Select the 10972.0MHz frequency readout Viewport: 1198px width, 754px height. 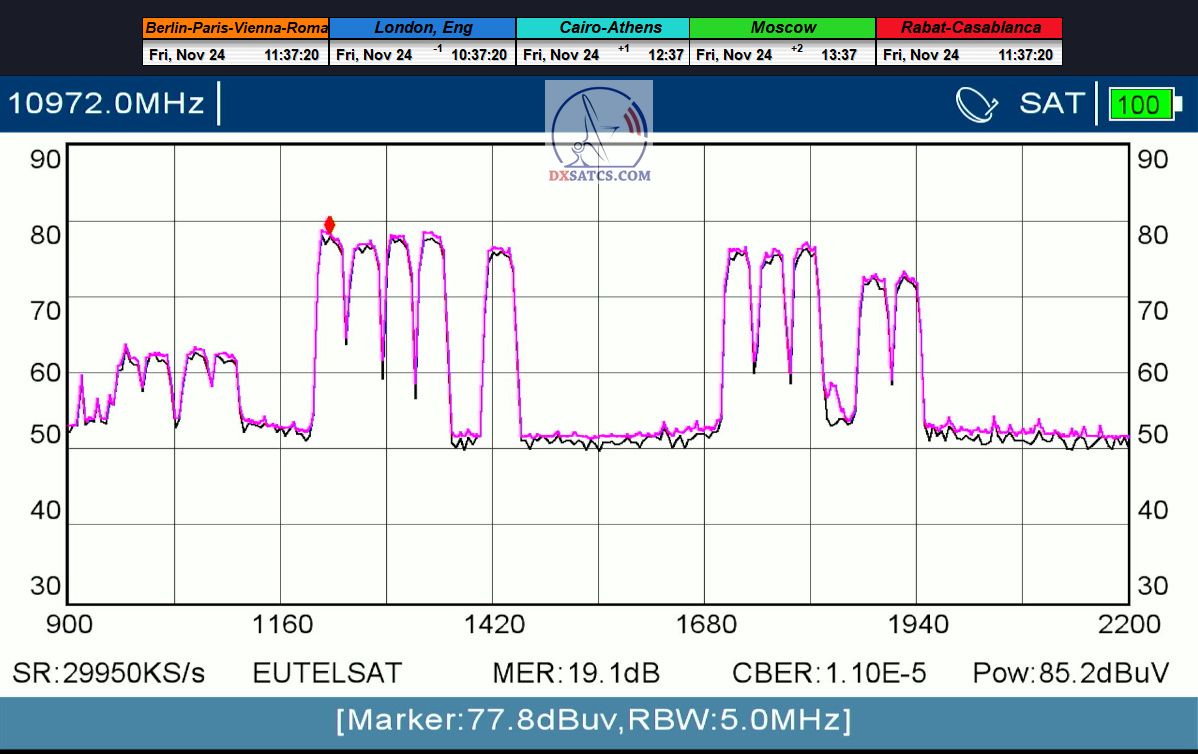(x=106, y=103)
